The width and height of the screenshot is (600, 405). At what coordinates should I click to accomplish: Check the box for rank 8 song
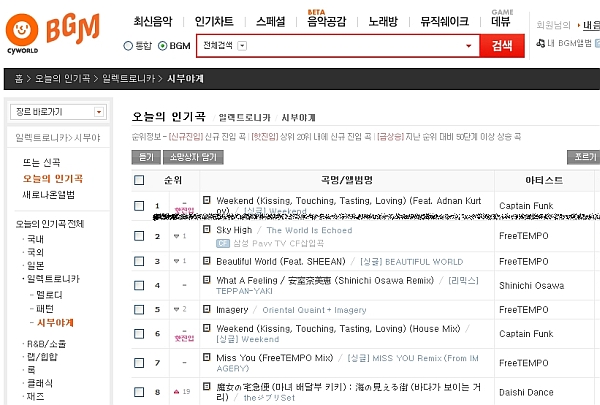click(x=139, y=392)
